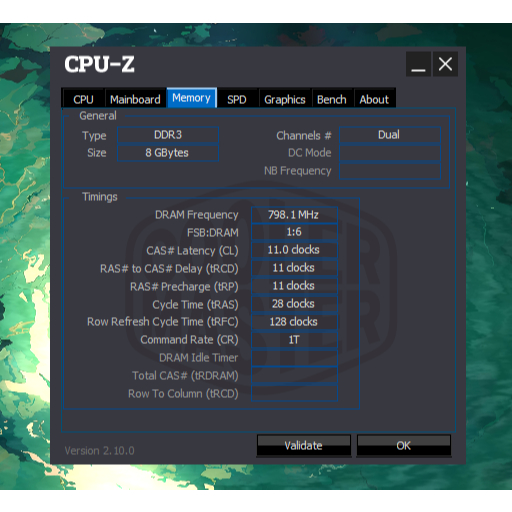Viewport: 512px width, 512px height.
Task: Go to the About tab
Action: point(374,99)
